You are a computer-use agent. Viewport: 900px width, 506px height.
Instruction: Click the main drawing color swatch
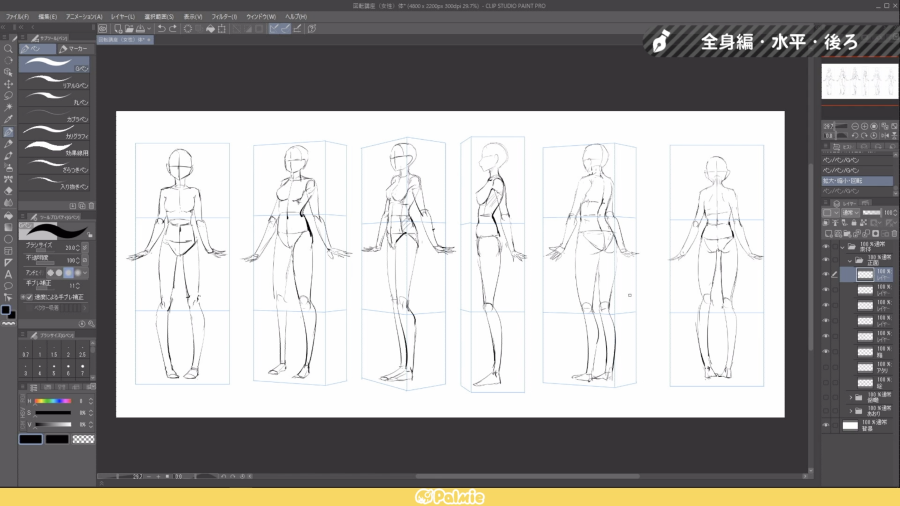30,439
